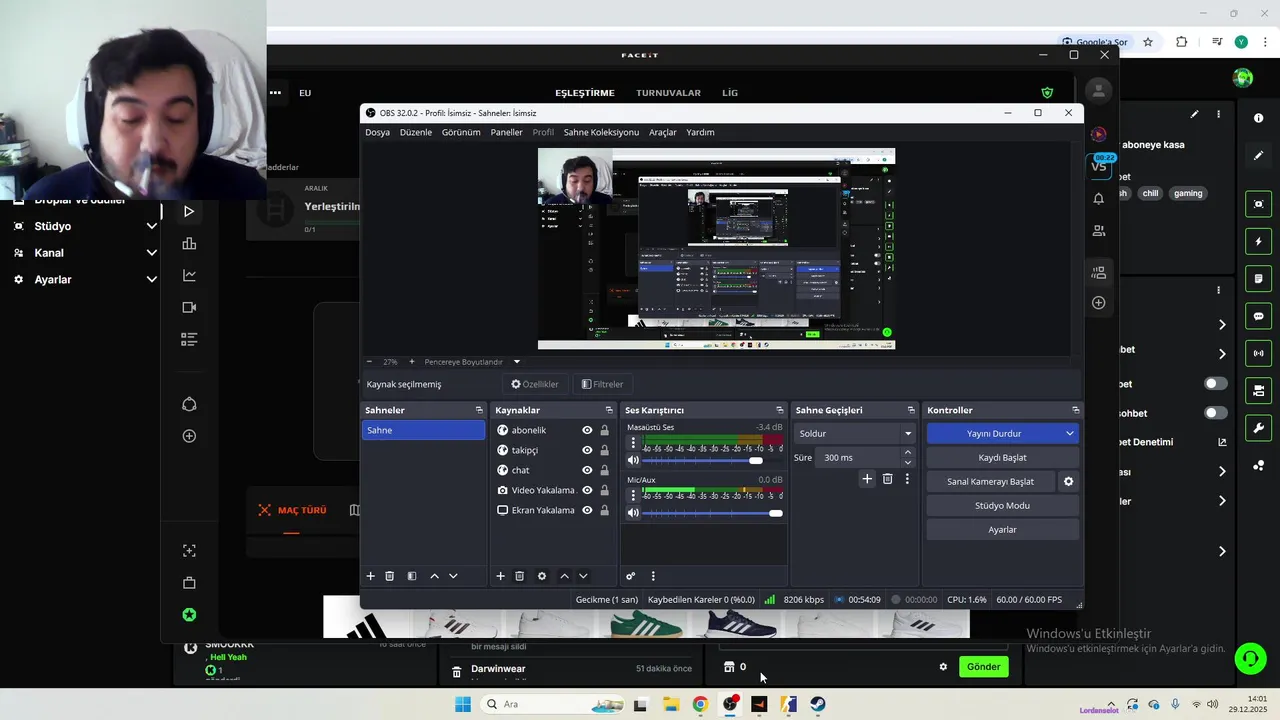Open FACEIT line chart stats icon
The height and width of the screenshot is (720, 1280).
(189, 275)
